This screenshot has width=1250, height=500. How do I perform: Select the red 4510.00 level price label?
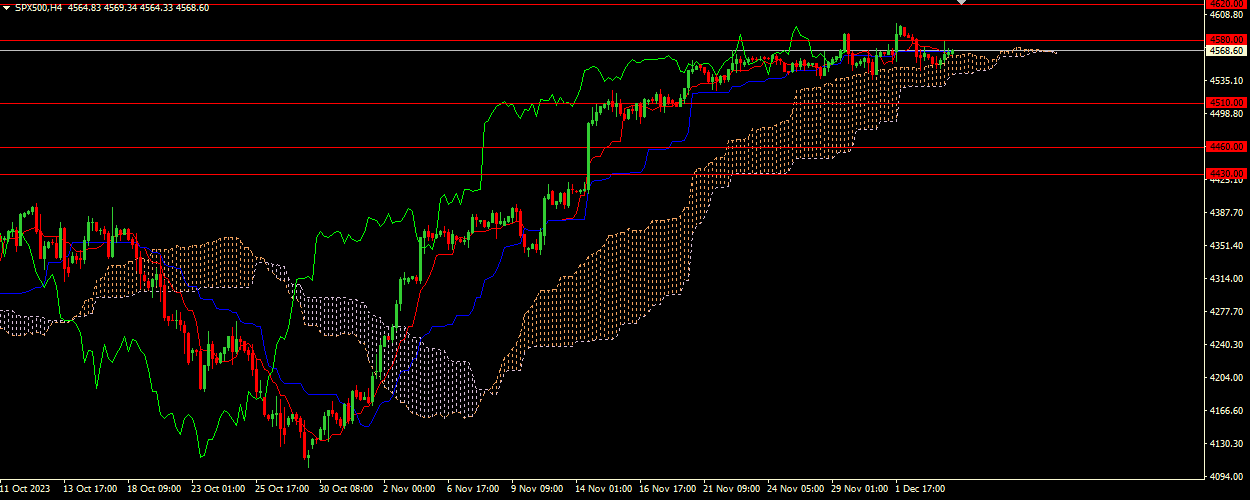pos(1225,102)
